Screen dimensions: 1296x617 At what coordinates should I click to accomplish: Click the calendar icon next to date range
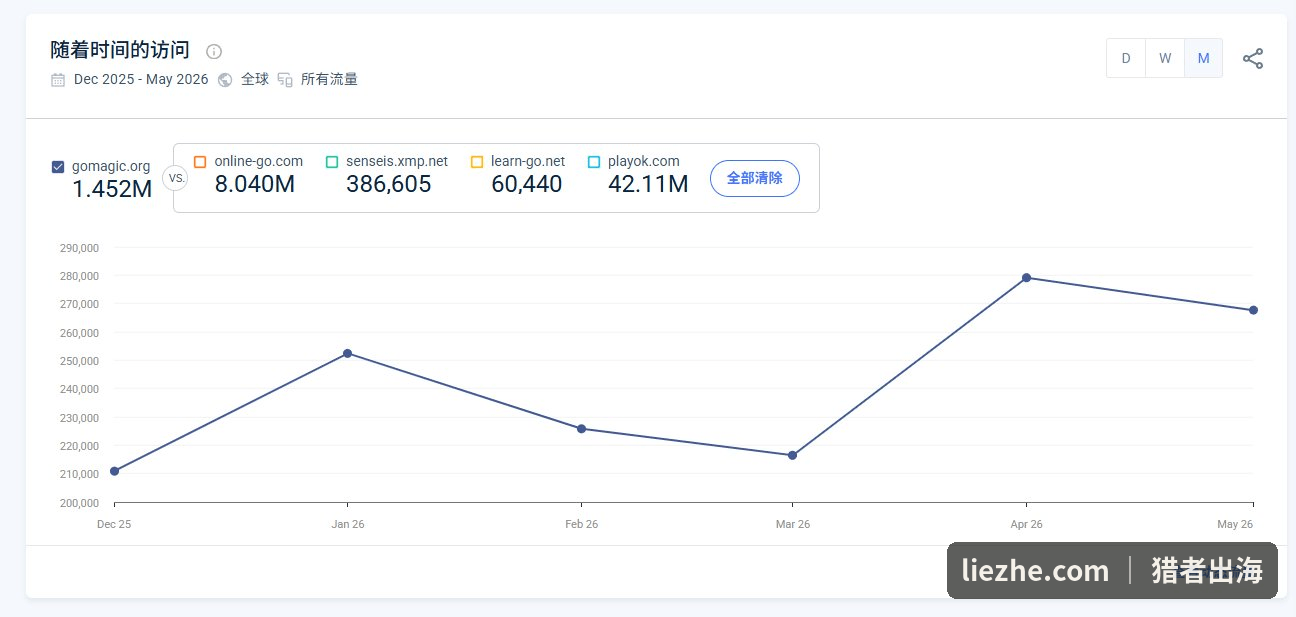point(58,80)
